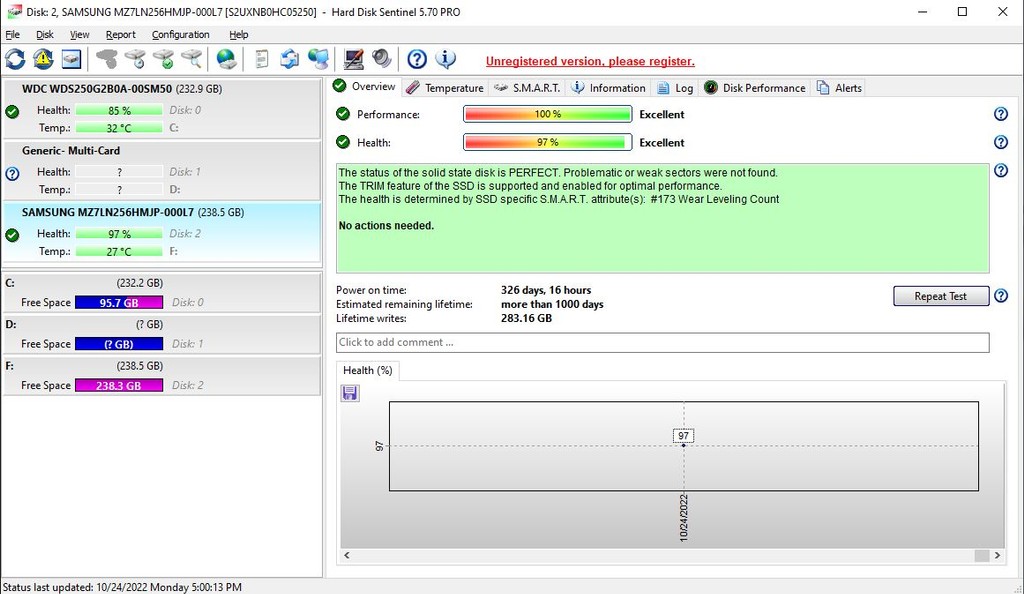
Task: Click the graph scrollbar right arrow
Action: (x=997, y=555)
